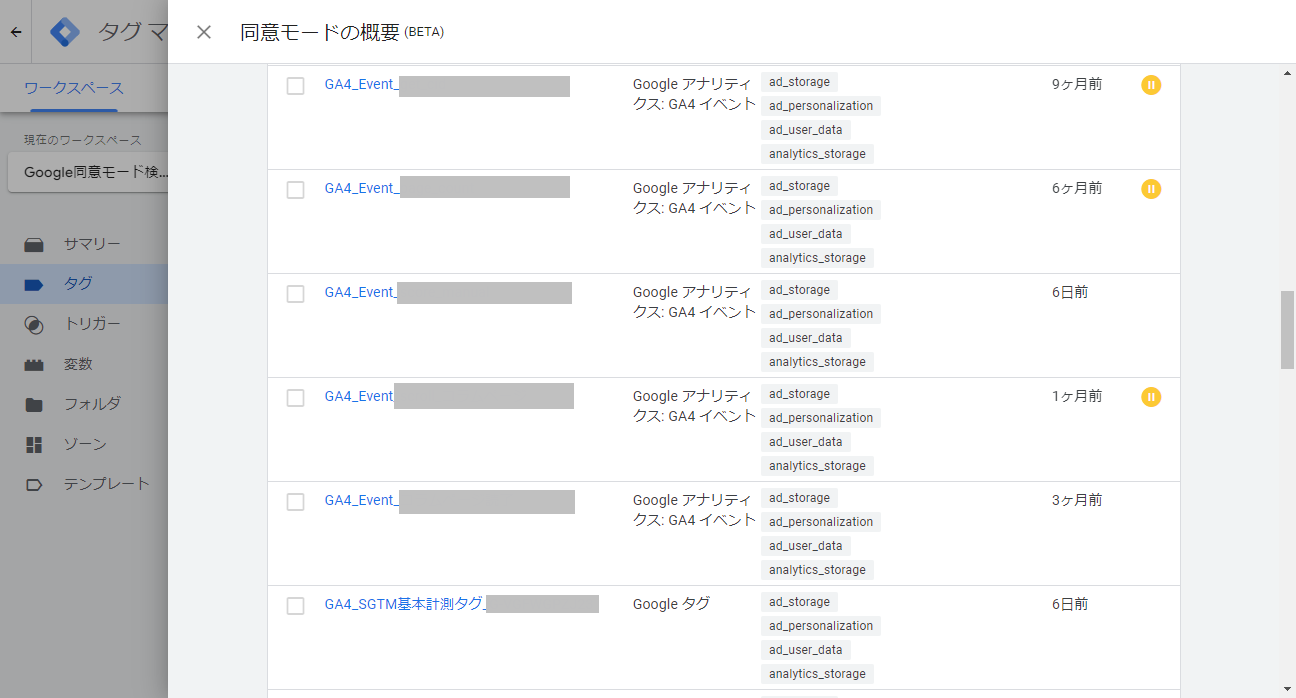Click the Summary briefcase icon

(x=34, y=244)
